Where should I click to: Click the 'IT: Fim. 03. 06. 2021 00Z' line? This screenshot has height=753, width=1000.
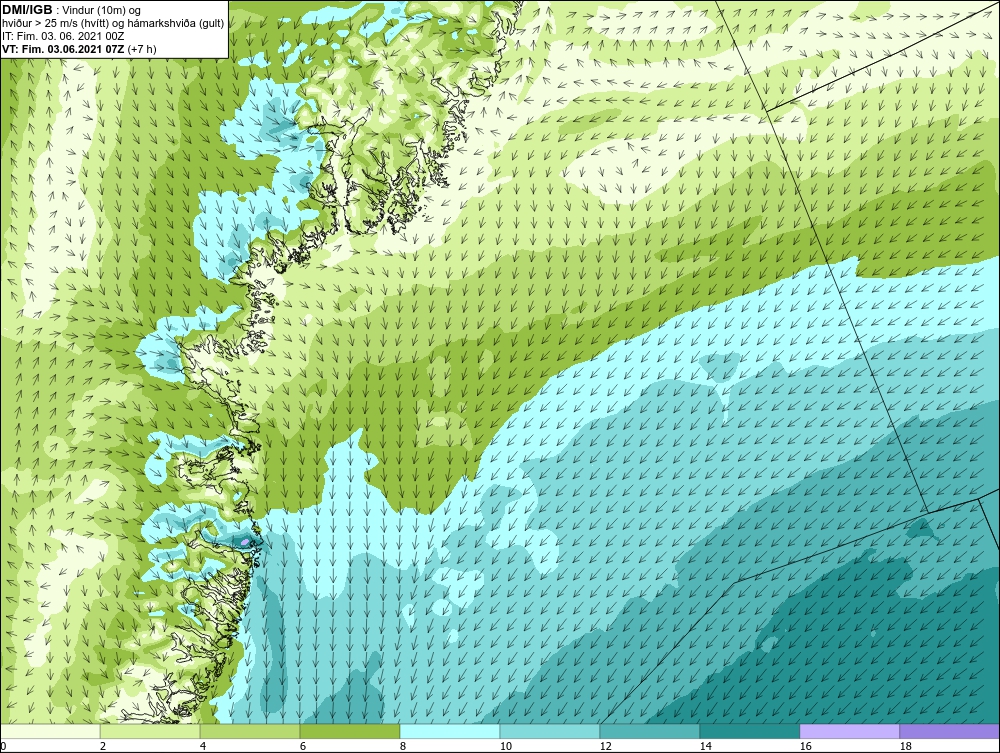[x=63, y=36]
